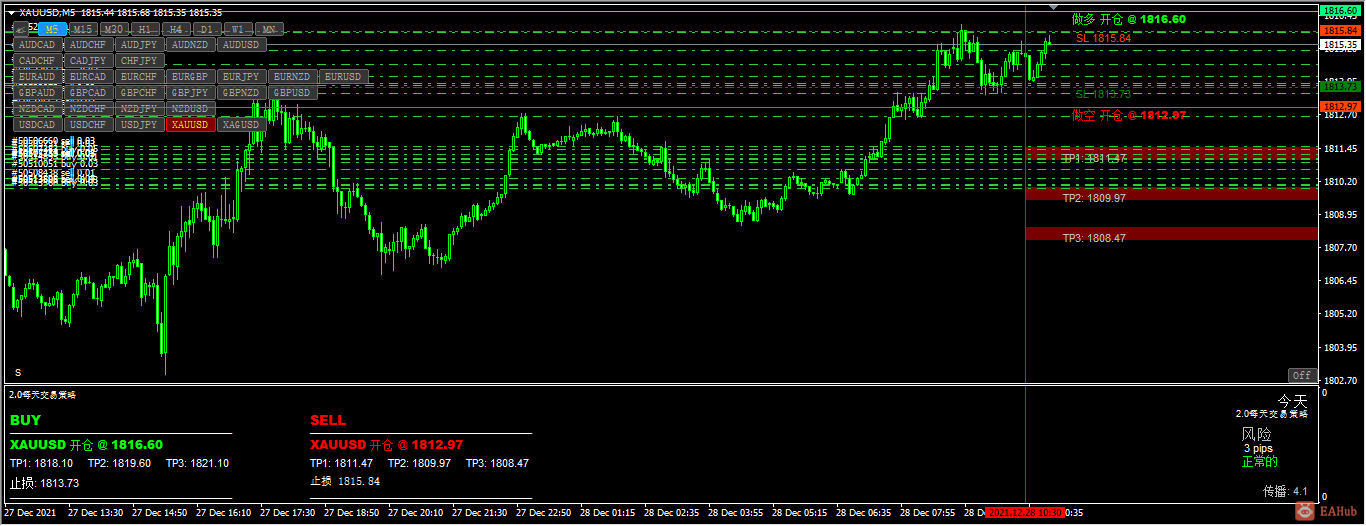This screenshot has width=1366, height=526.
Task: Select the EURGBP symbol button
Action: (x=191, y=77)
